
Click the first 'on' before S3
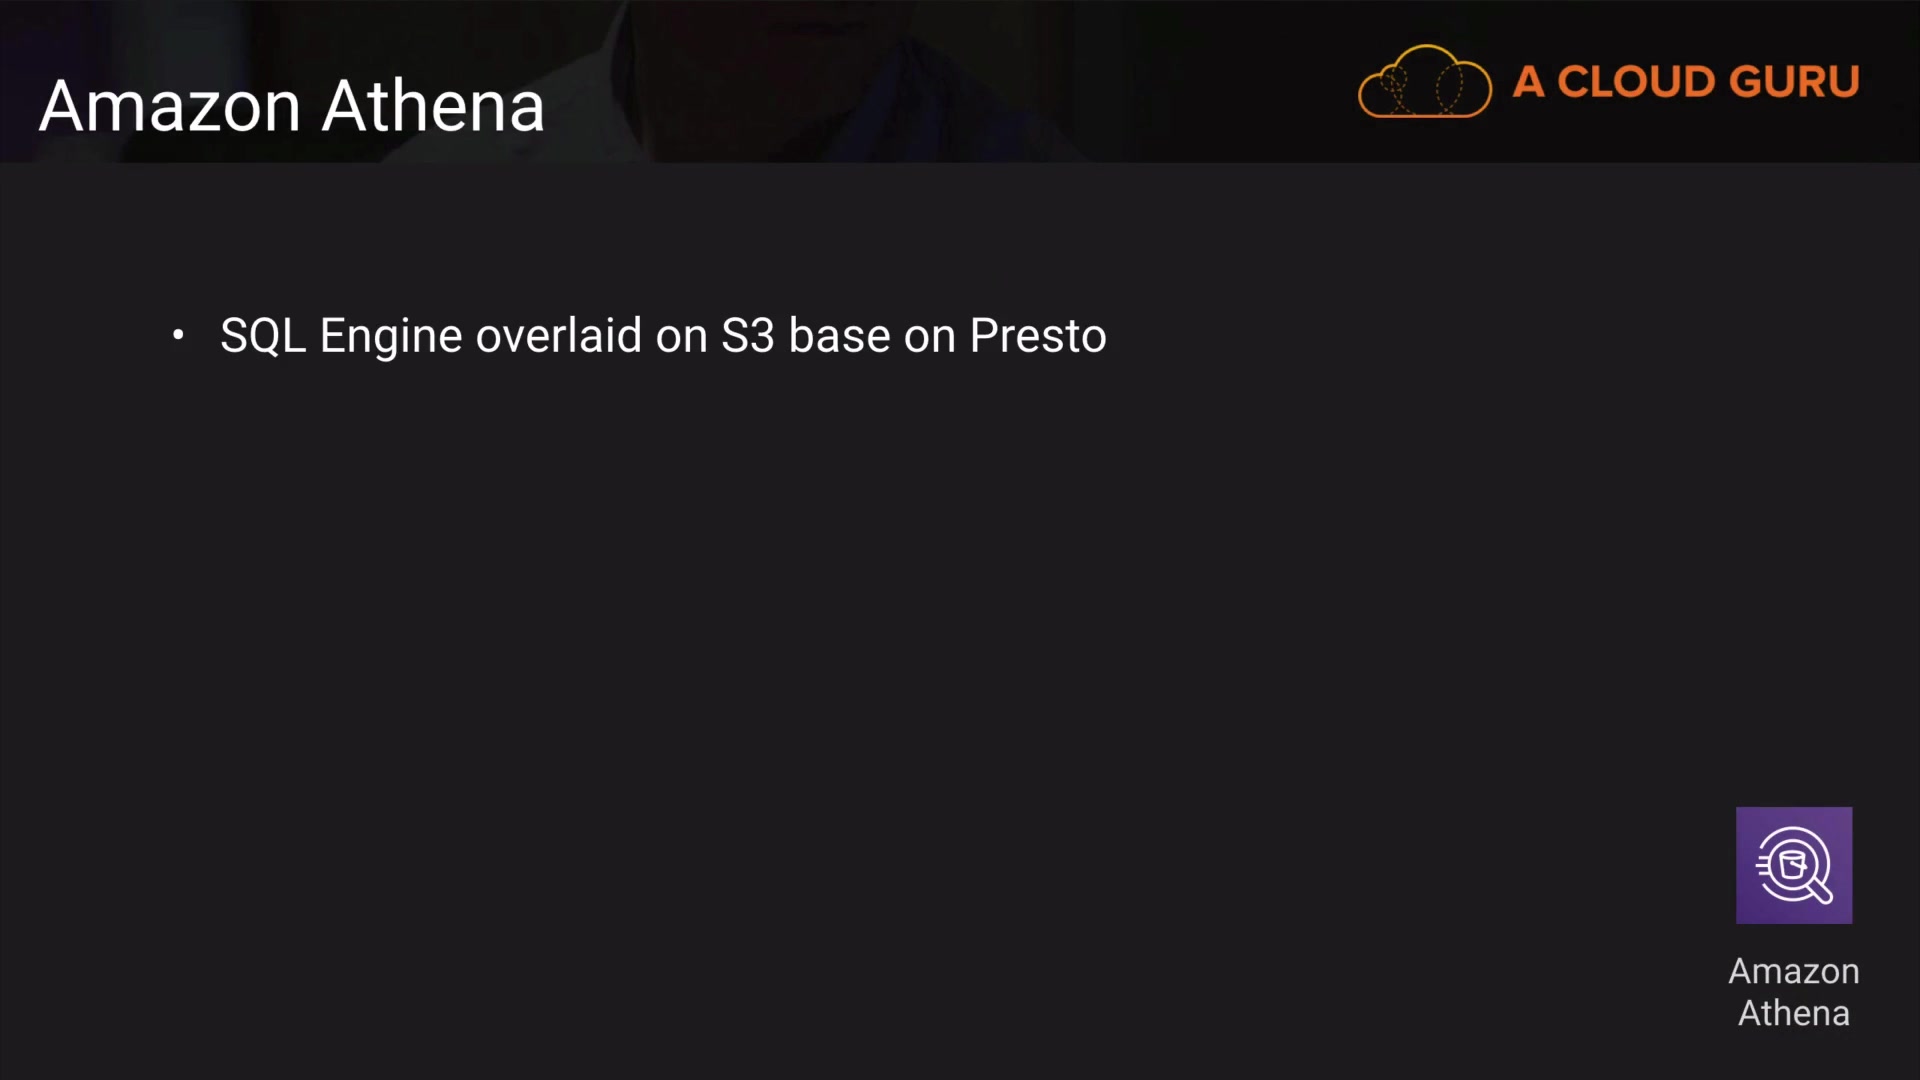point(681,336)
